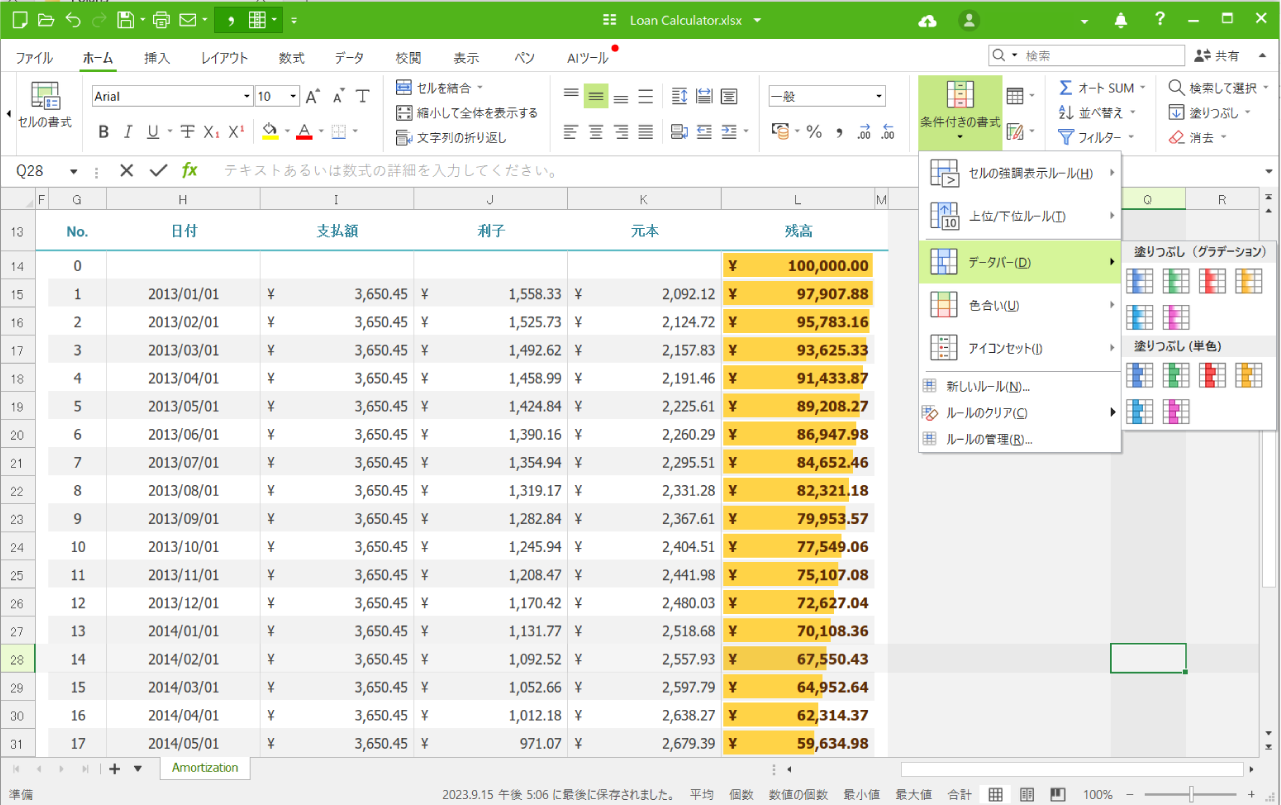Toggle bold formatting
This screenshot has width=1281, height=805.
click(103, 132)
